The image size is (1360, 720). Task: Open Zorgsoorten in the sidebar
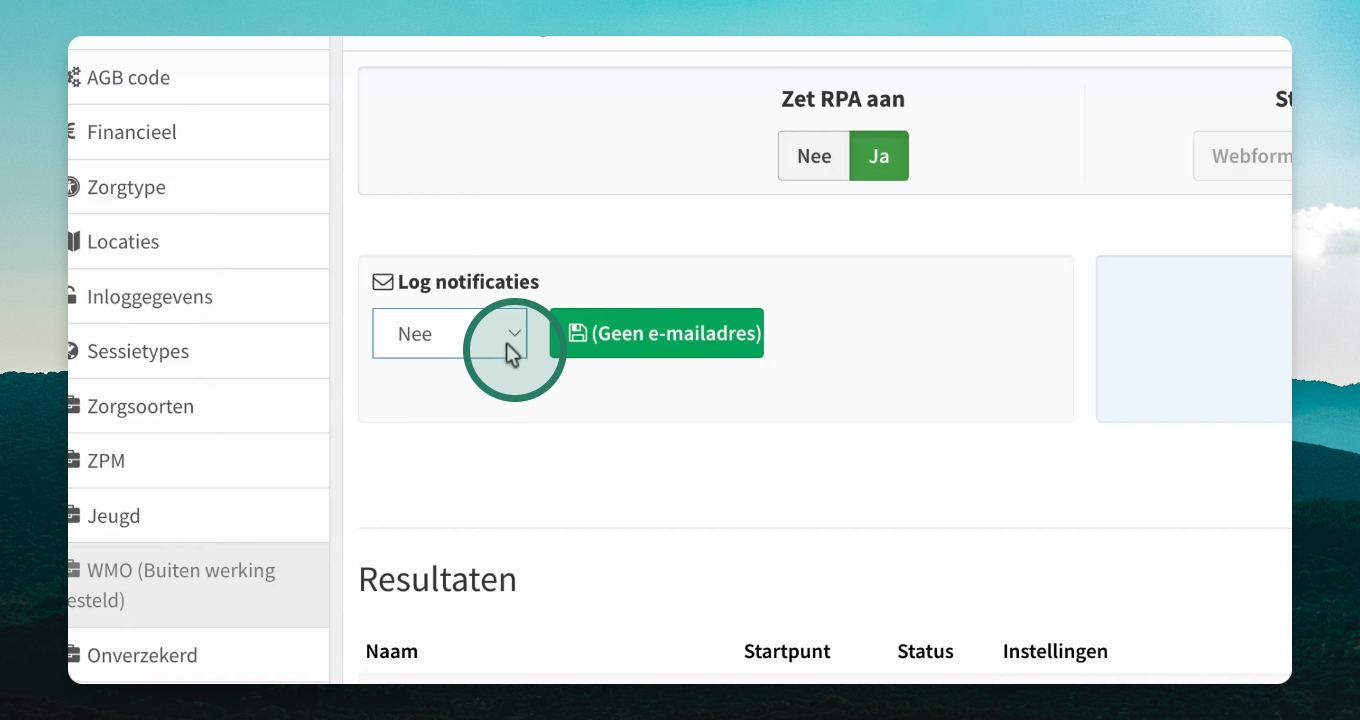tap(198, 406)
